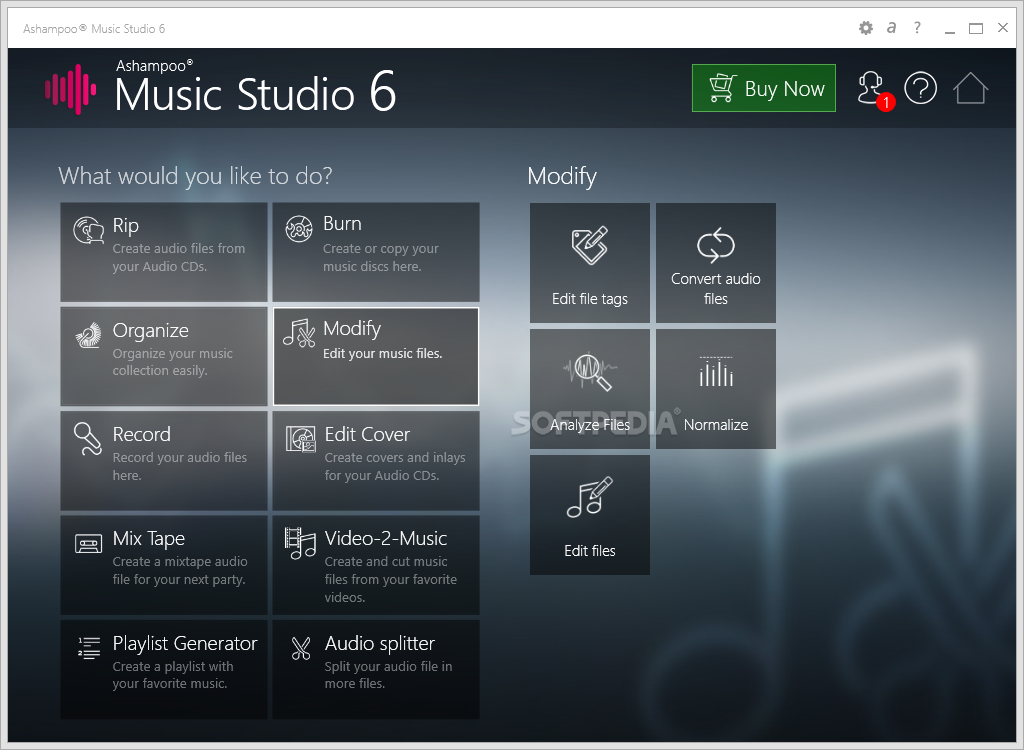Launch Edit file tags tool
This screenshot has width=1024, height=750.
pos(590,263)
